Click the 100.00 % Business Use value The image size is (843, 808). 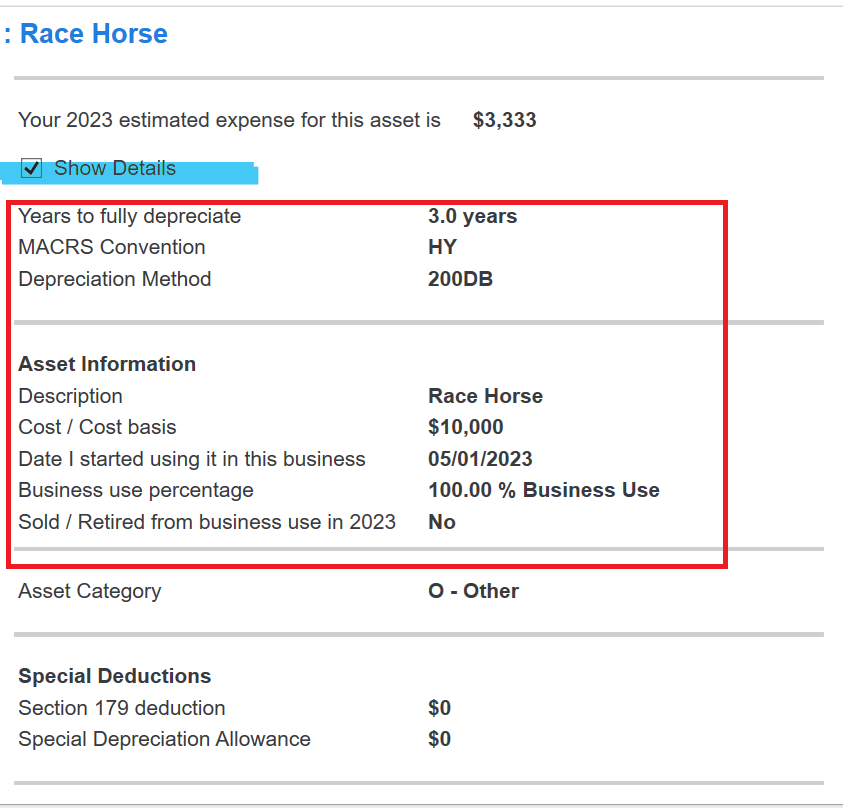tap(544, 490)
